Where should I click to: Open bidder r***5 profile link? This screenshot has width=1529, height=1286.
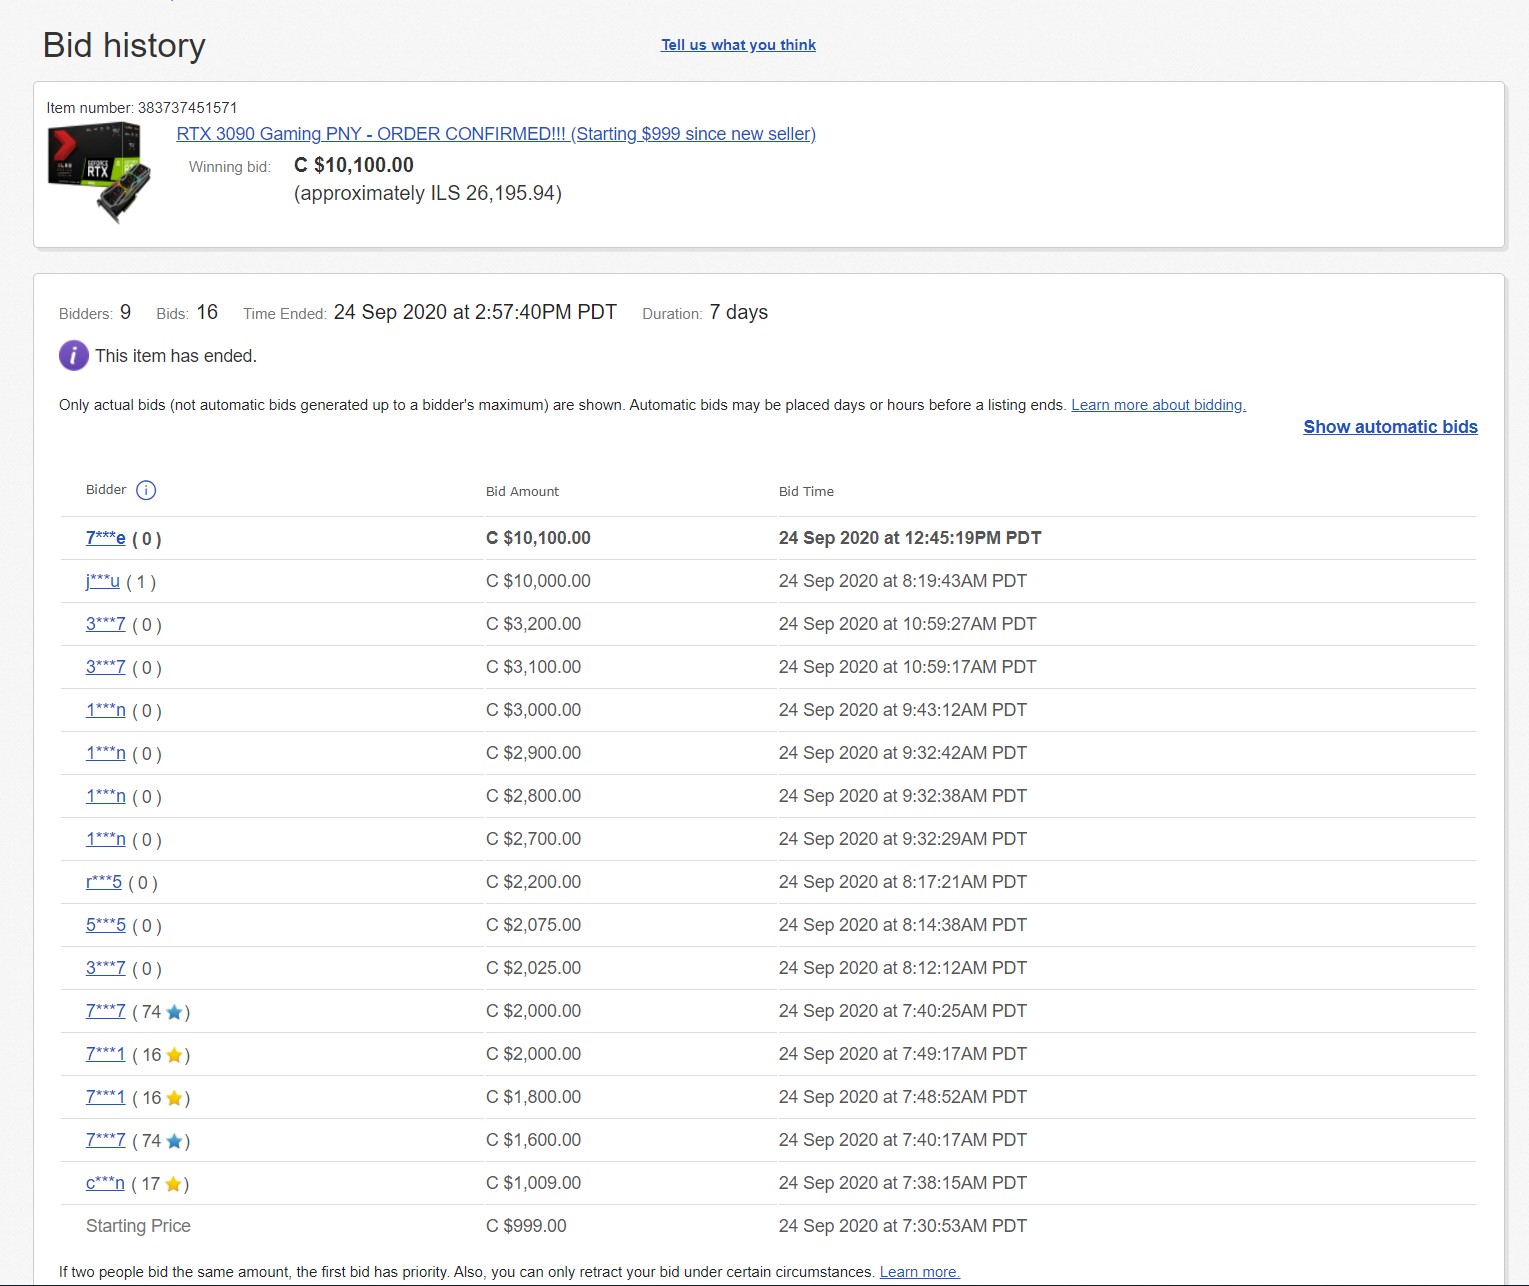pyautogui.click(x=104, y=882)
